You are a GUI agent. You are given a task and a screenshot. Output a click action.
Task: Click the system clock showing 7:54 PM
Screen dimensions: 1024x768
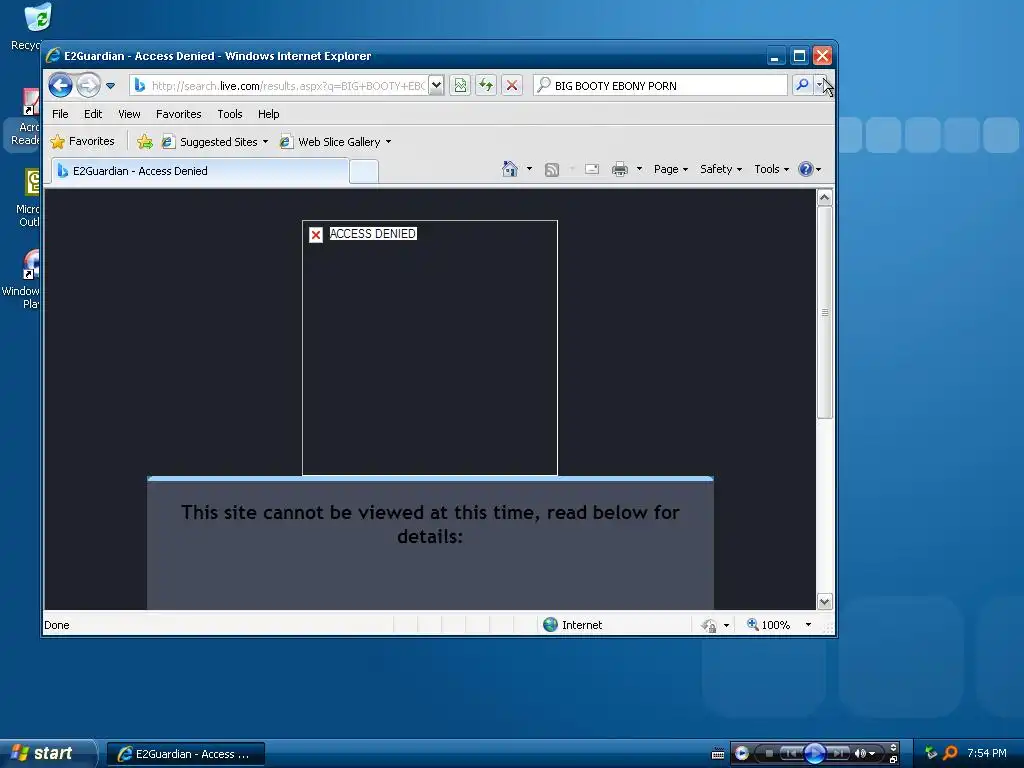point(987,753)
